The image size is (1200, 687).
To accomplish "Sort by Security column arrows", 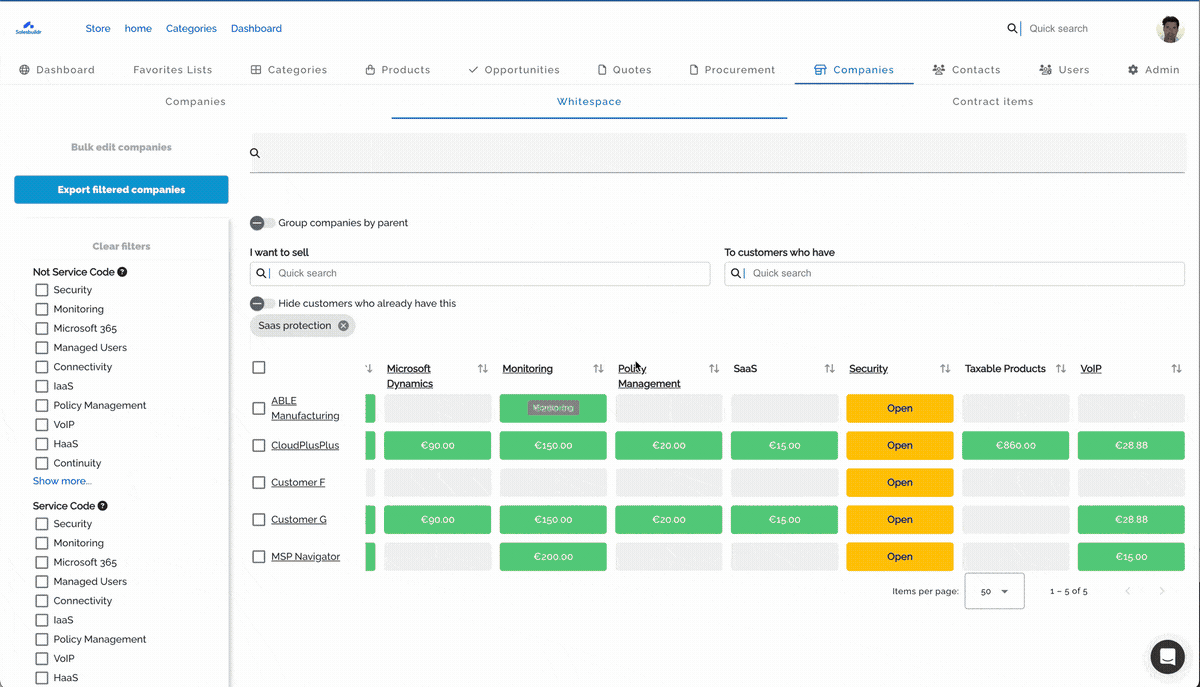I will [x=945, y=369].
